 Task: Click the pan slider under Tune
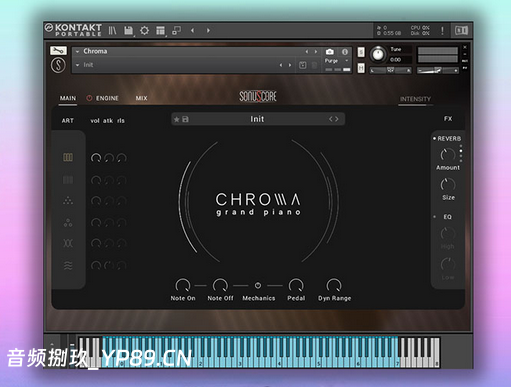[390, 70]
